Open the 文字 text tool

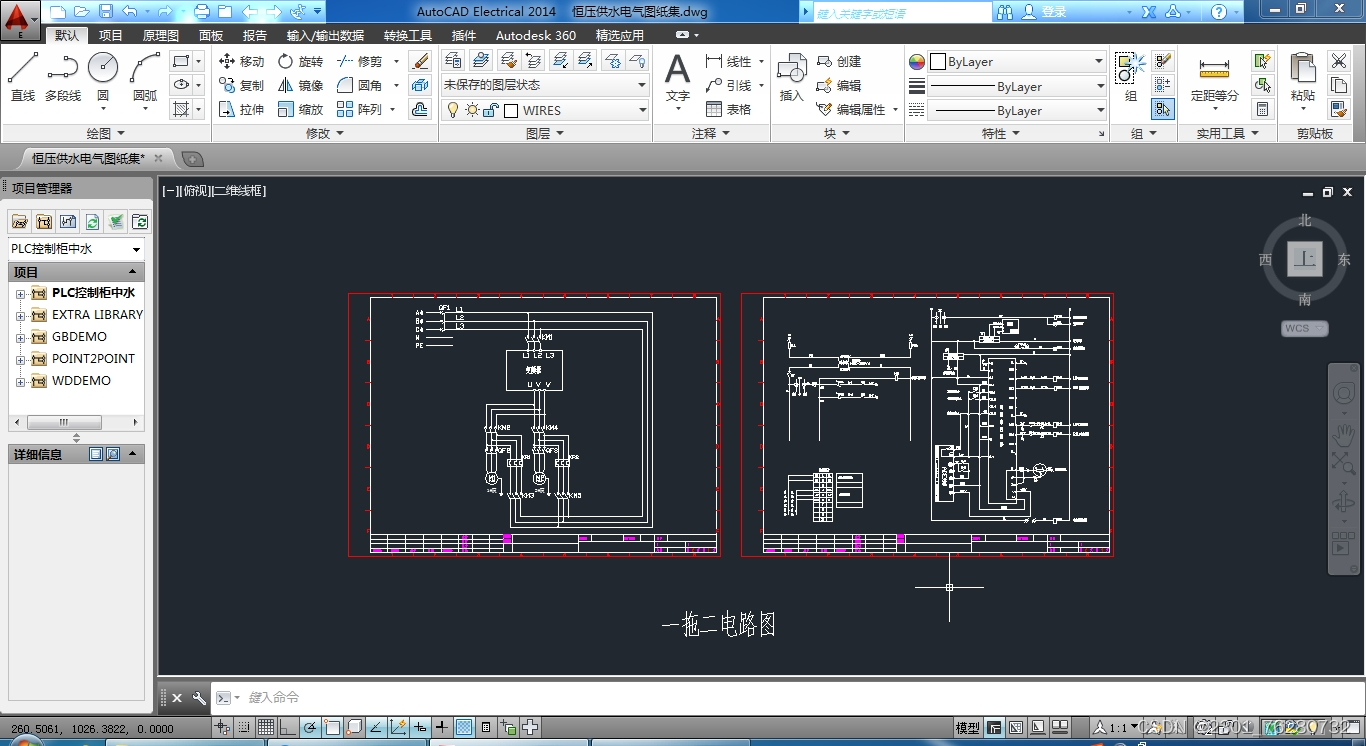(x=678, y=77)
